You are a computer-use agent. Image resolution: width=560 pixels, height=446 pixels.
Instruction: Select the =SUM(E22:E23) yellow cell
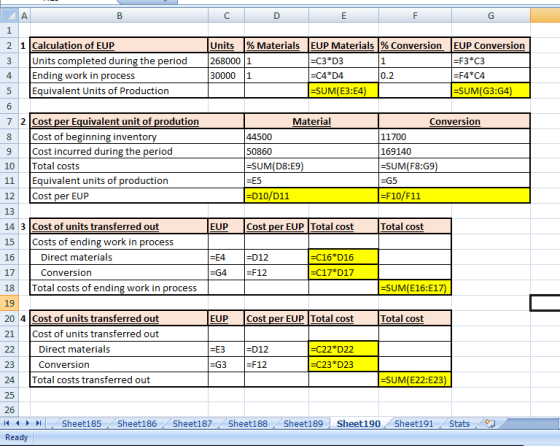[x=415, y=380]
